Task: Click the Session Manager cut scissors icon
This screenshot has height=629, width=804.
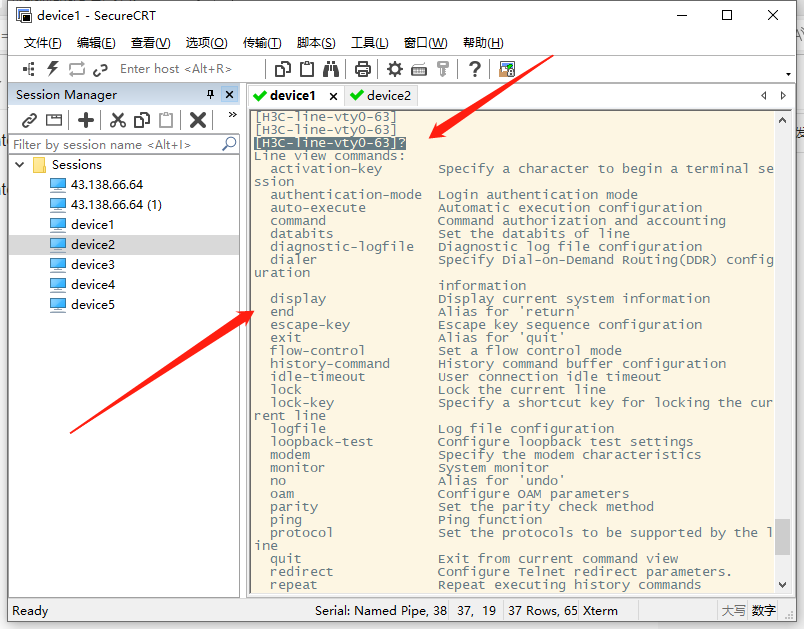Action: pyautogui.click(x=117, y=120)
